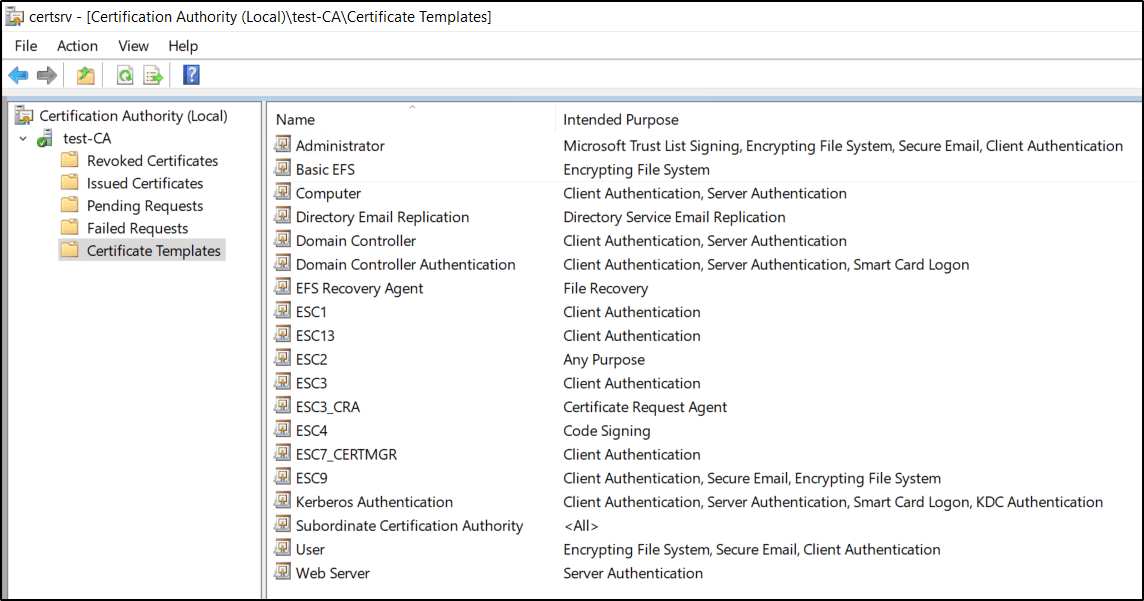Select the Issued Certificates folder

145,184
